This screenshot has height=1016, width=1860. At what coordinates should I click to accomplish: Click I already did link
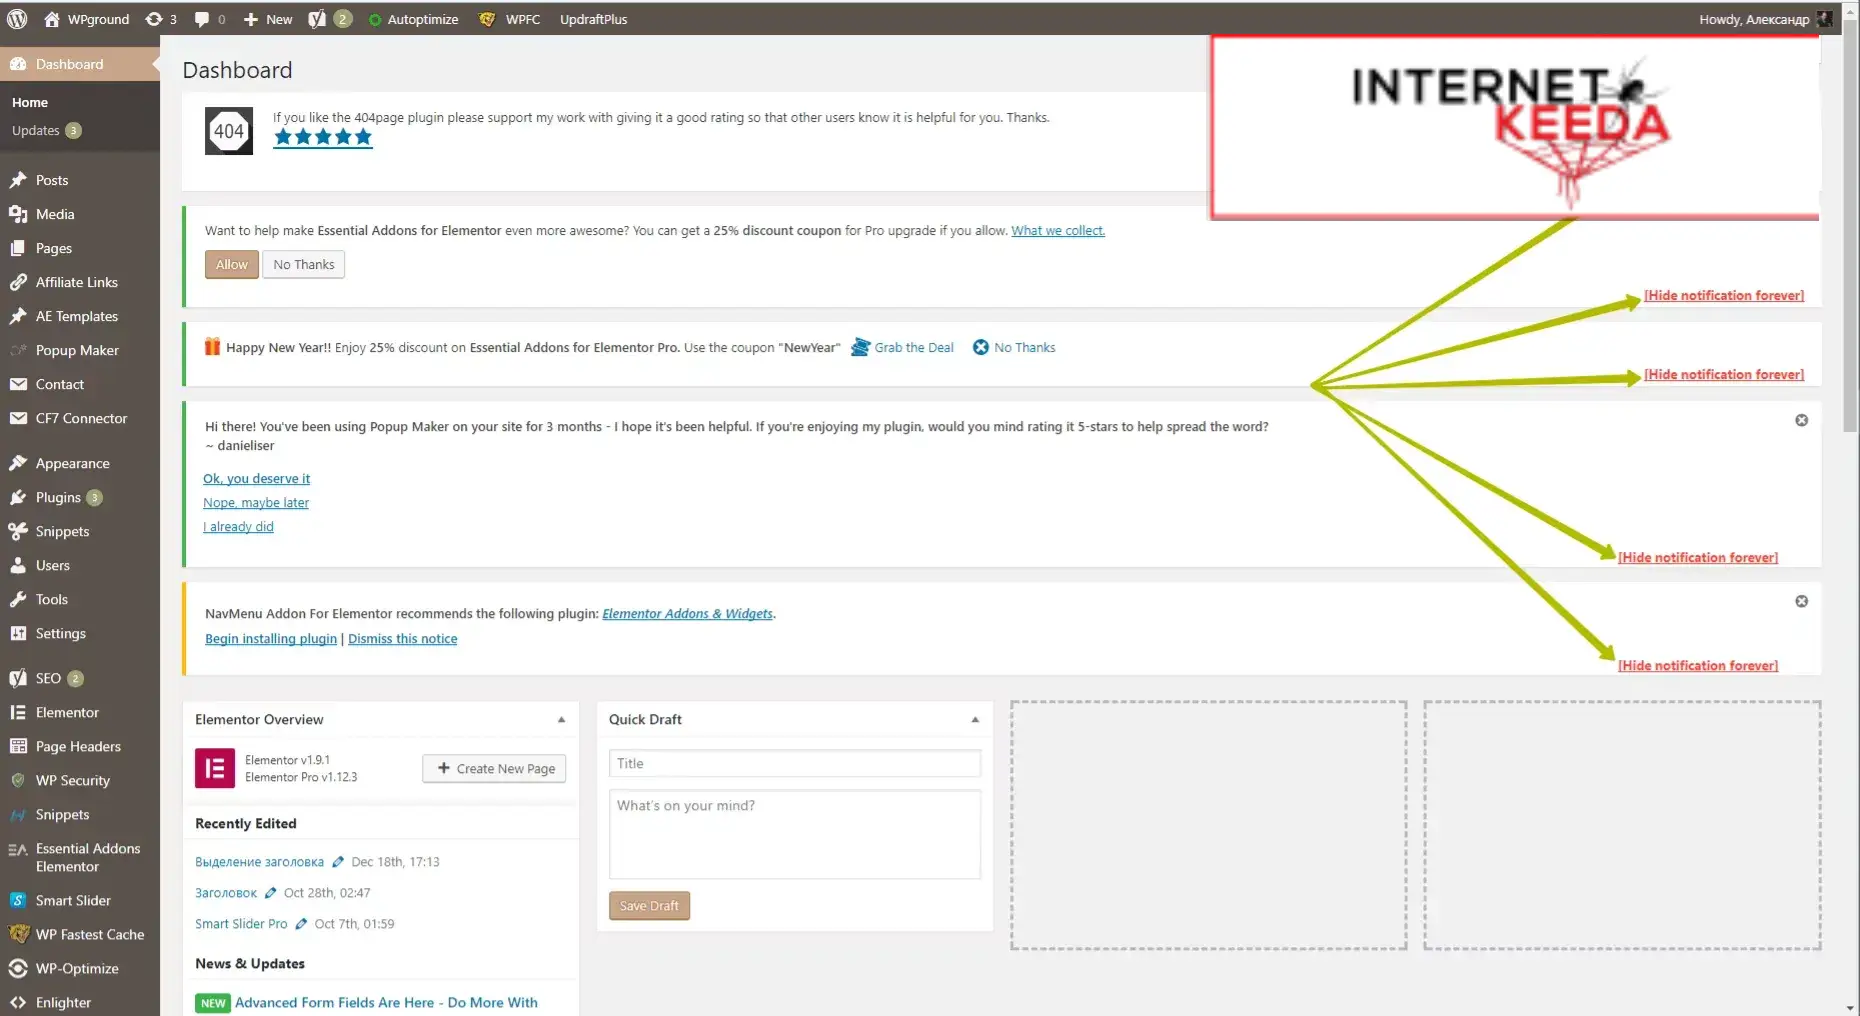coord(238,526)
